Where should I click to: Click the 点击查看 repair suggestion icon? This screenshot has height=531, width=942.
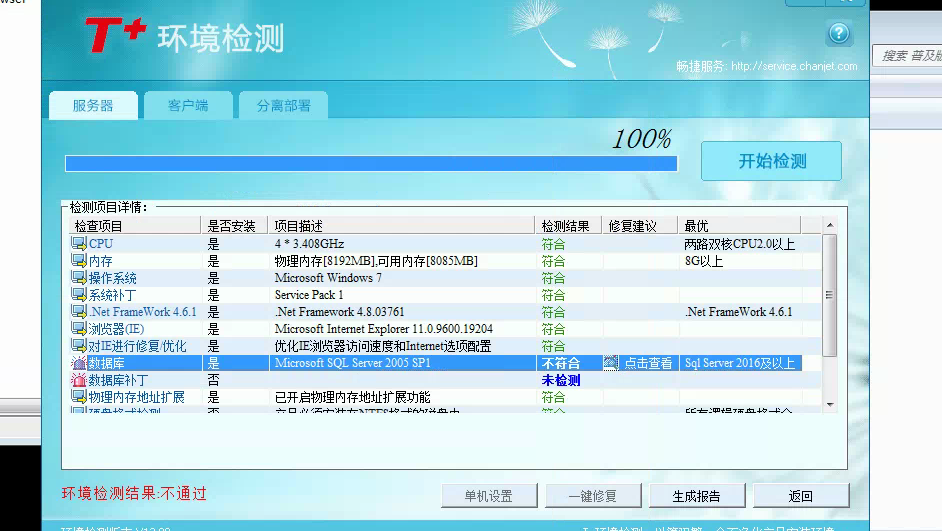coord(611,363)
